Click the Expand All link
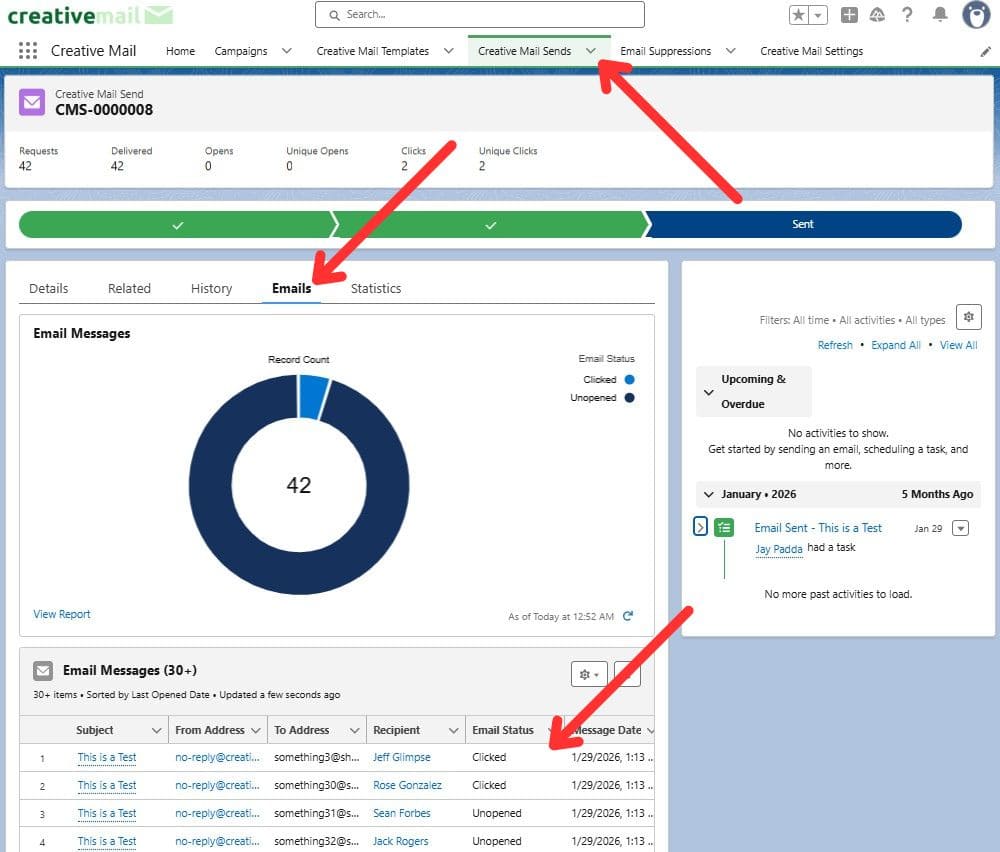The width and height of the screenshot is (1000, 852). pyautogui.click(x=895, y=345)
